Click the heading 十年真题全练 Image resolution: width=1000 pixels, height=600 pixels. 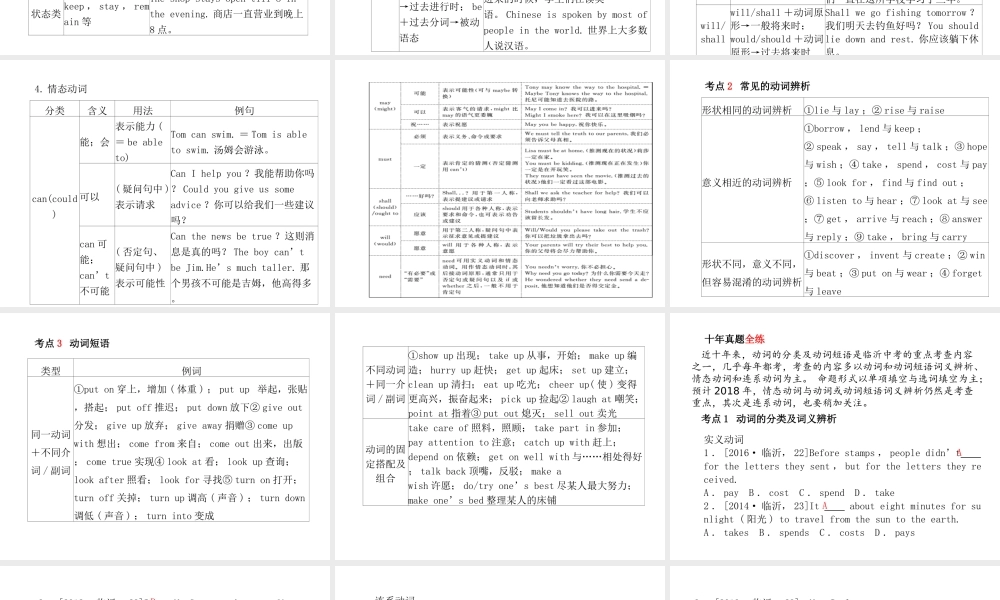(734, 339)
